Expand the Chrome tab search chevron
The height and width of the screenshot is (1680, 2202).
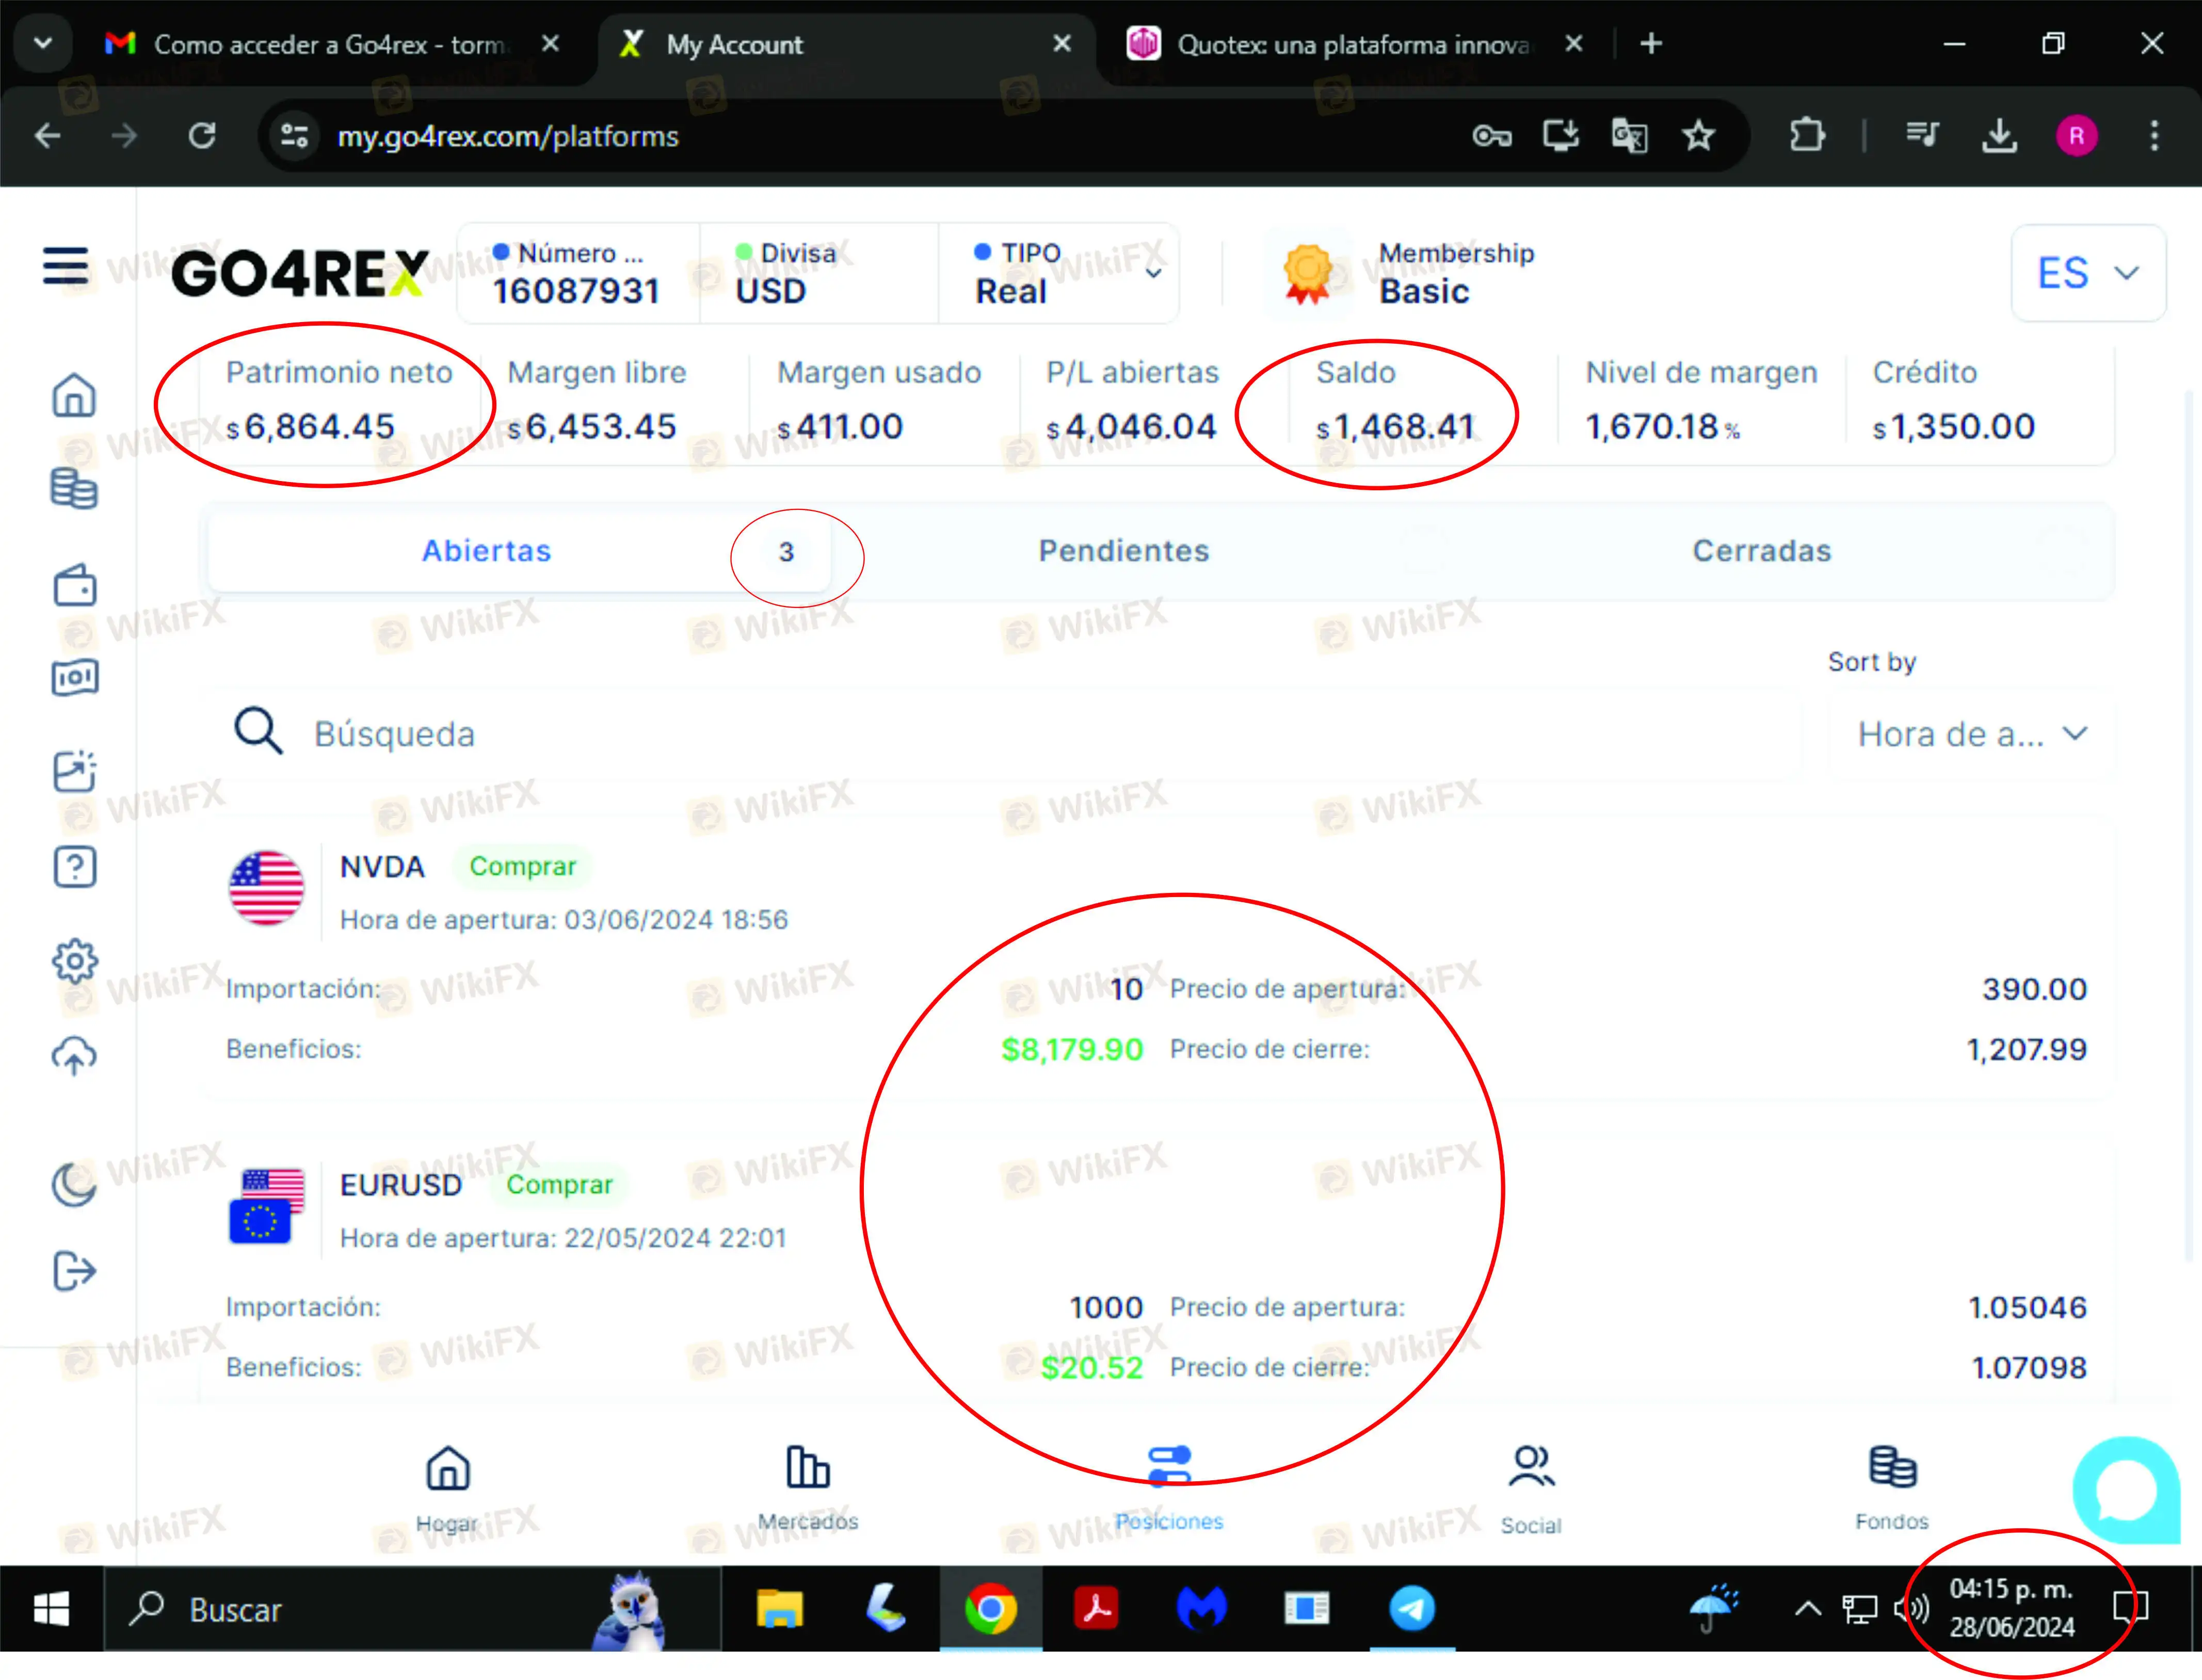43,43
